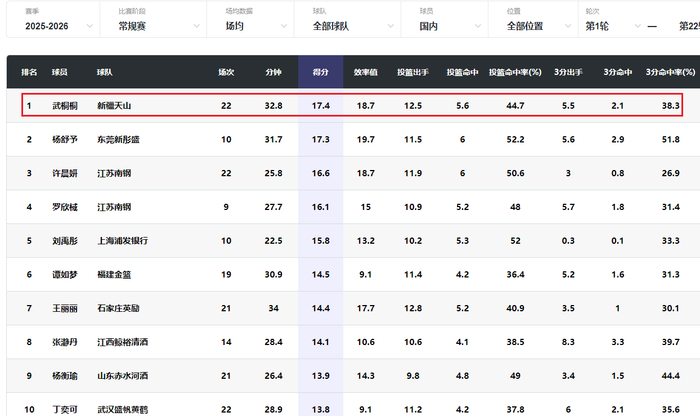
Task: Sort by the 场次 column header
Action: 226,72
